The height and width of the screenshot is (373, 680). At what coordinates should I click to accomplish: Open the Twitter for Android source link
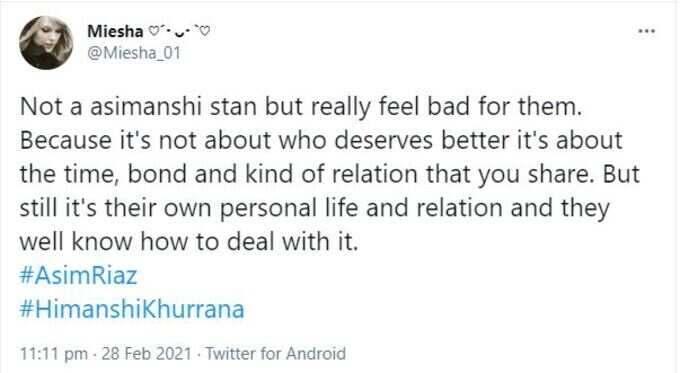coord(275,353)
